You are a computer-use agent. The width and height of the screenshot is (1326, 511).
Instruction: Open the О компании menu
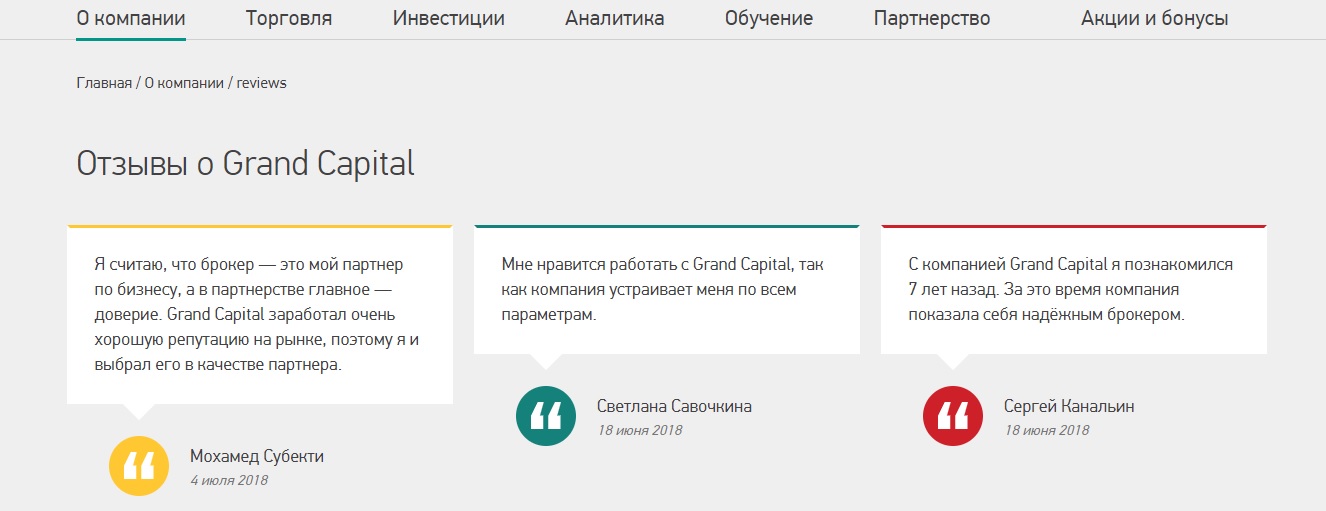pyautogui.click(x=131, y=18)
